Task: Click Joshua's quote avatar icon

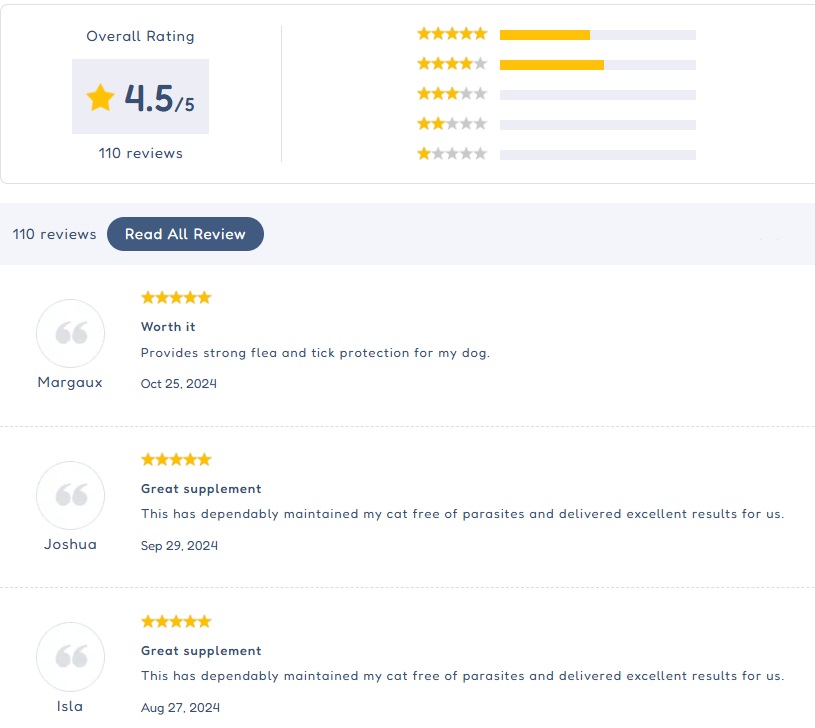Action: click(70, 495)
